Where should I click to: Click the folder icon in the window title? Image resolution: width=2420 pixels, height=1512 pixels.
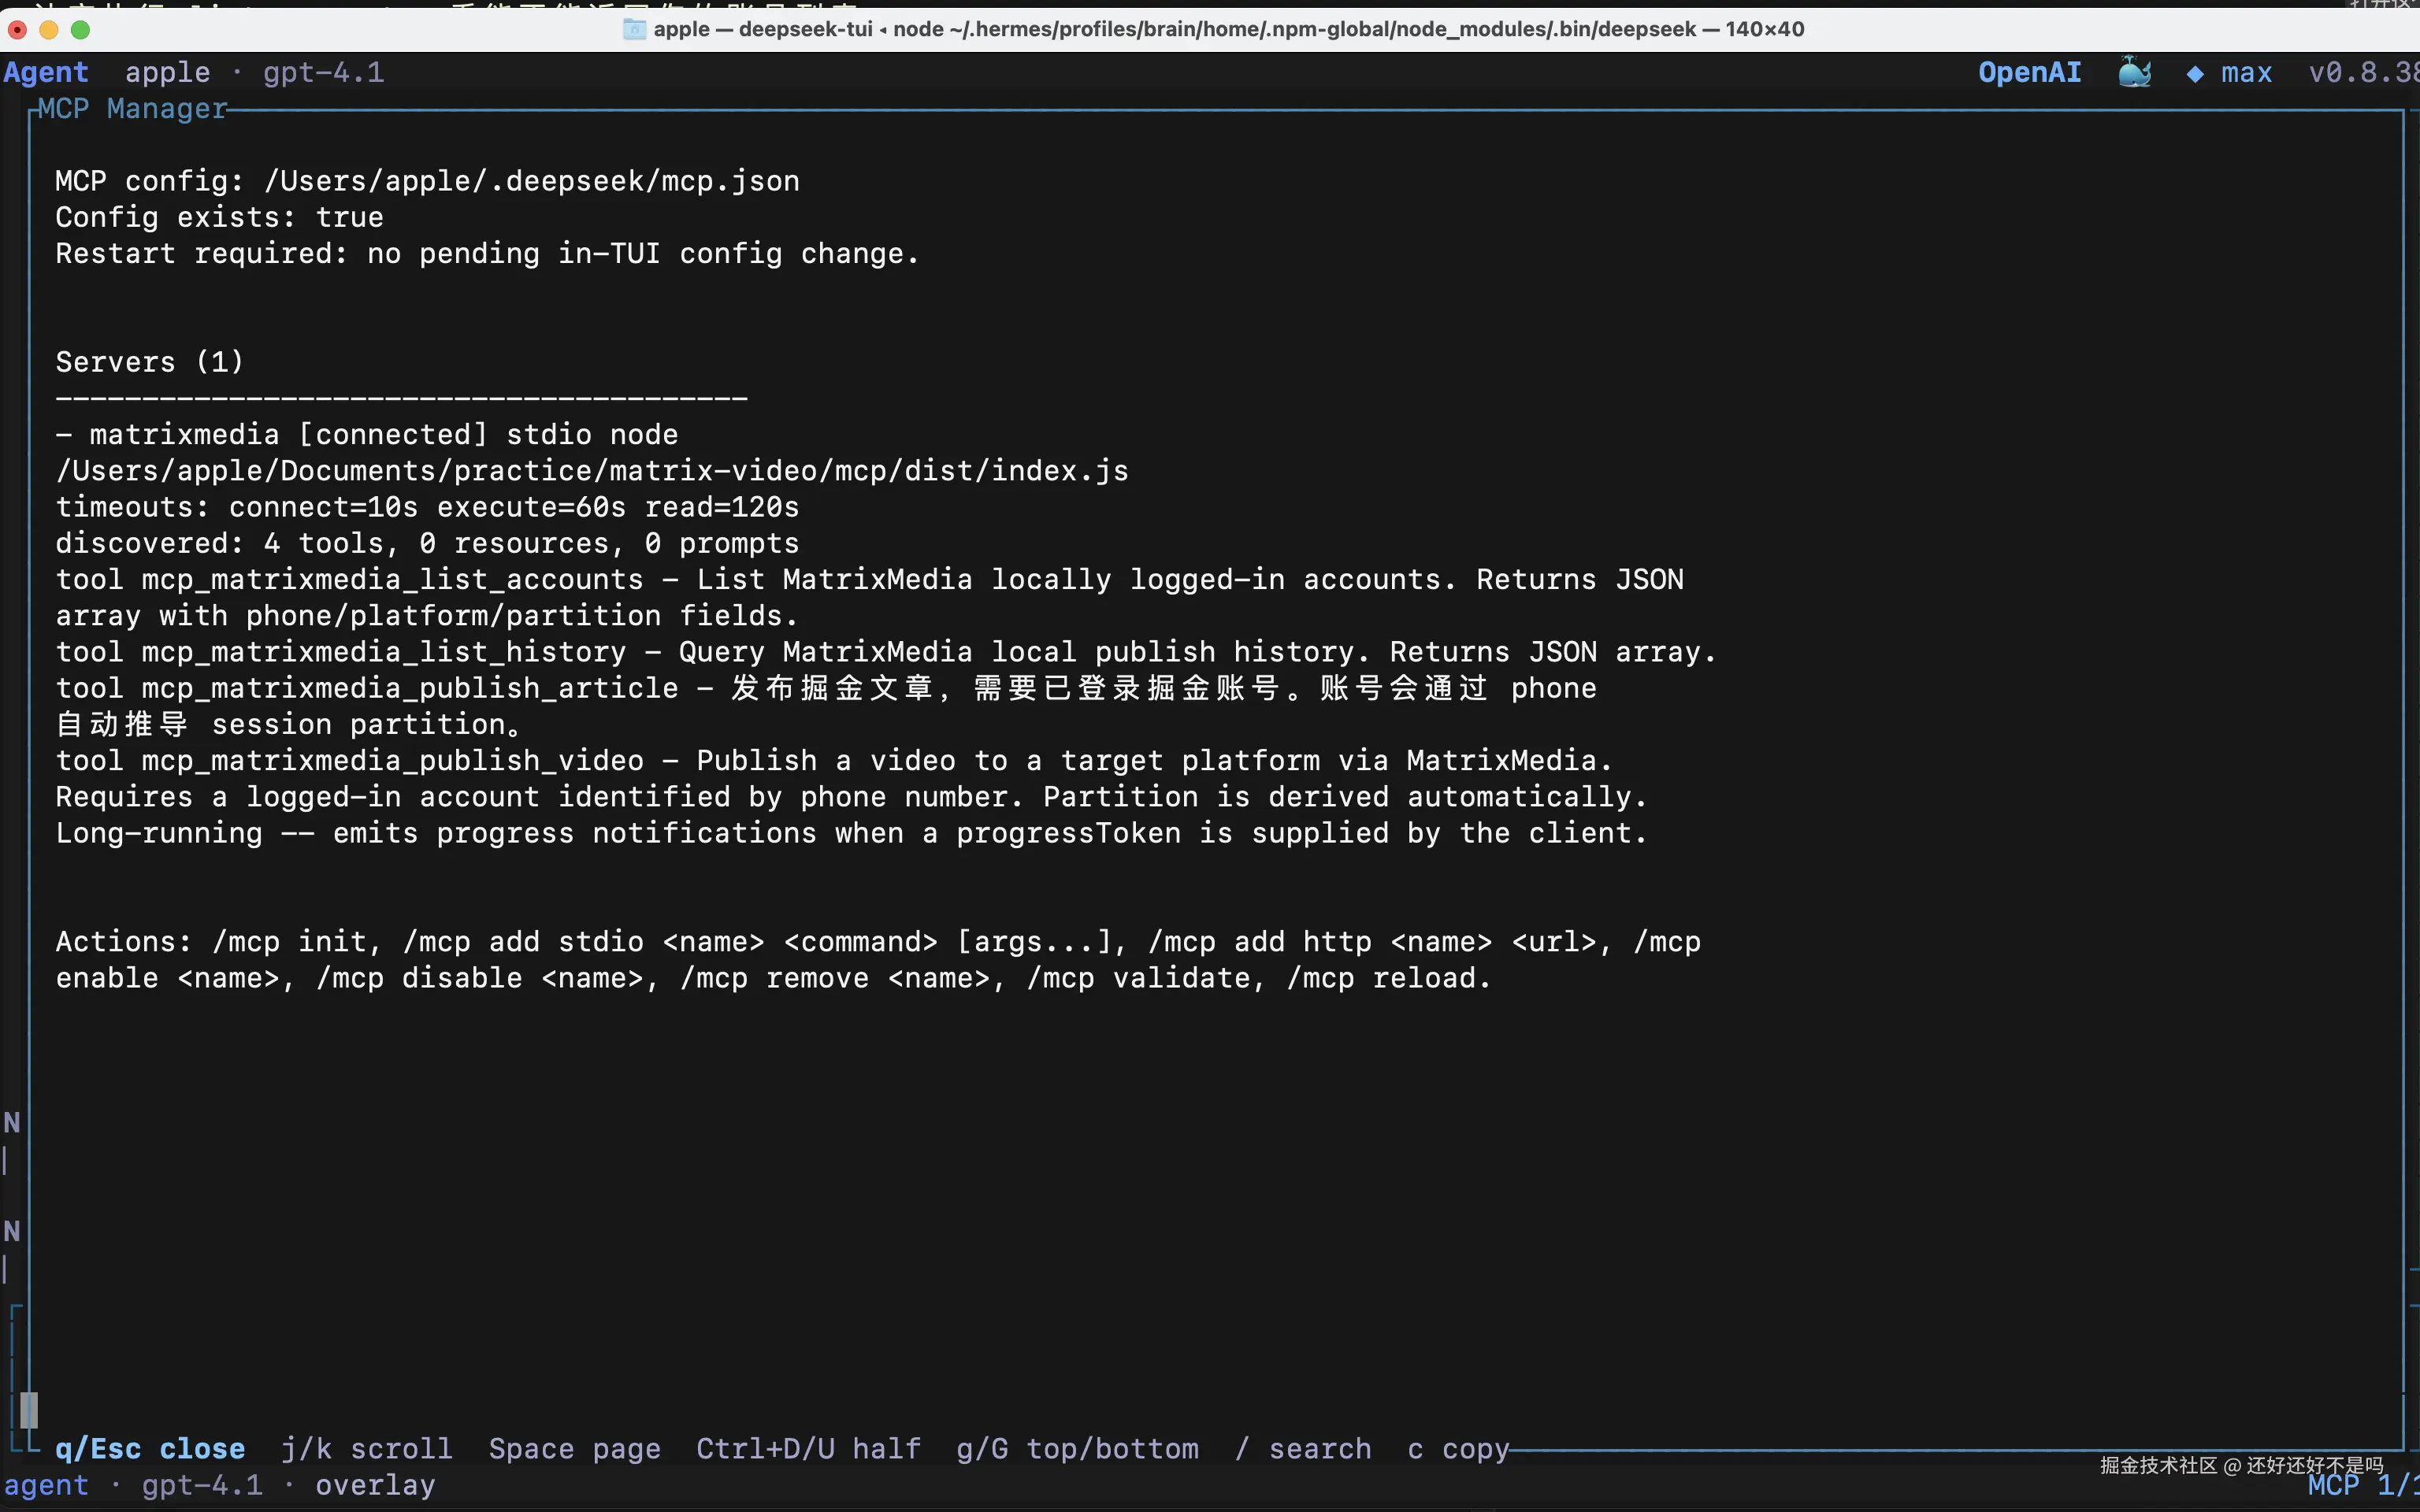coord(634,29)
